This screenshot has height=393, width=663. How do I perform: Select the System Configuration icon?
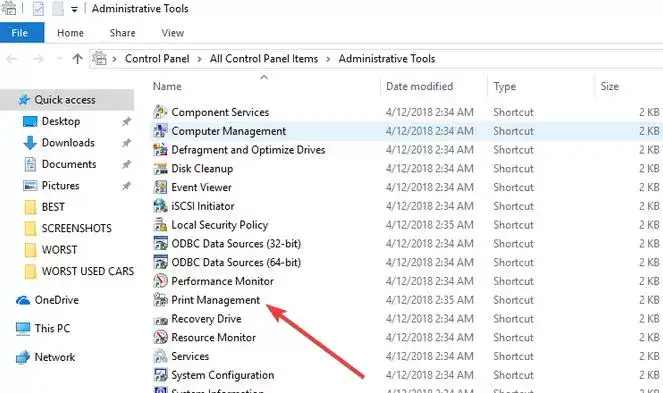[160, 375]
